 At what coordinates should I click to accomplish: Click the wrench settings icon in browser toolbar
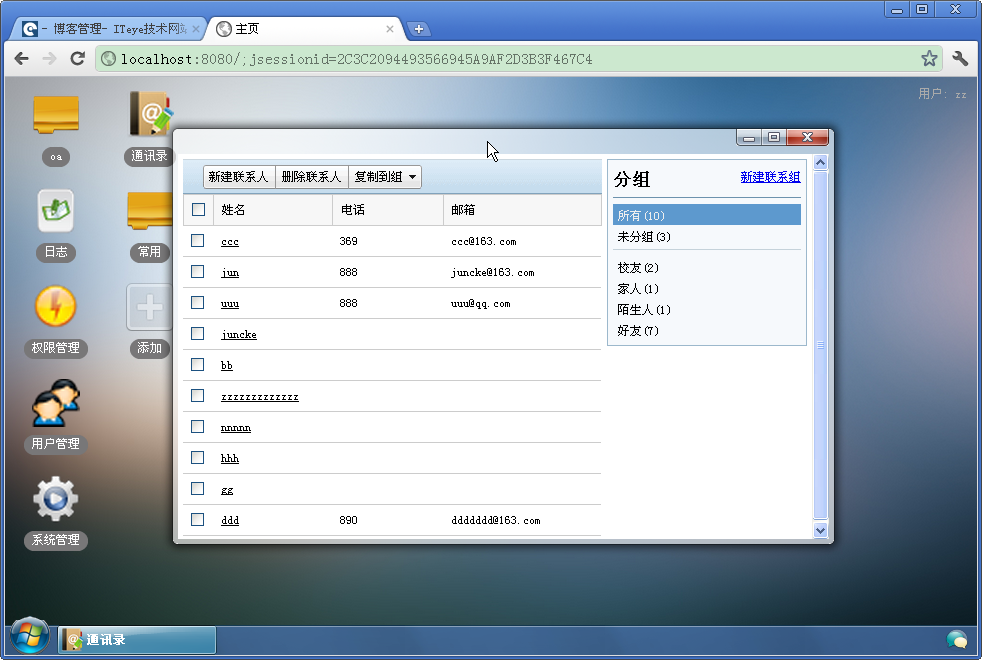click(960, 58)
